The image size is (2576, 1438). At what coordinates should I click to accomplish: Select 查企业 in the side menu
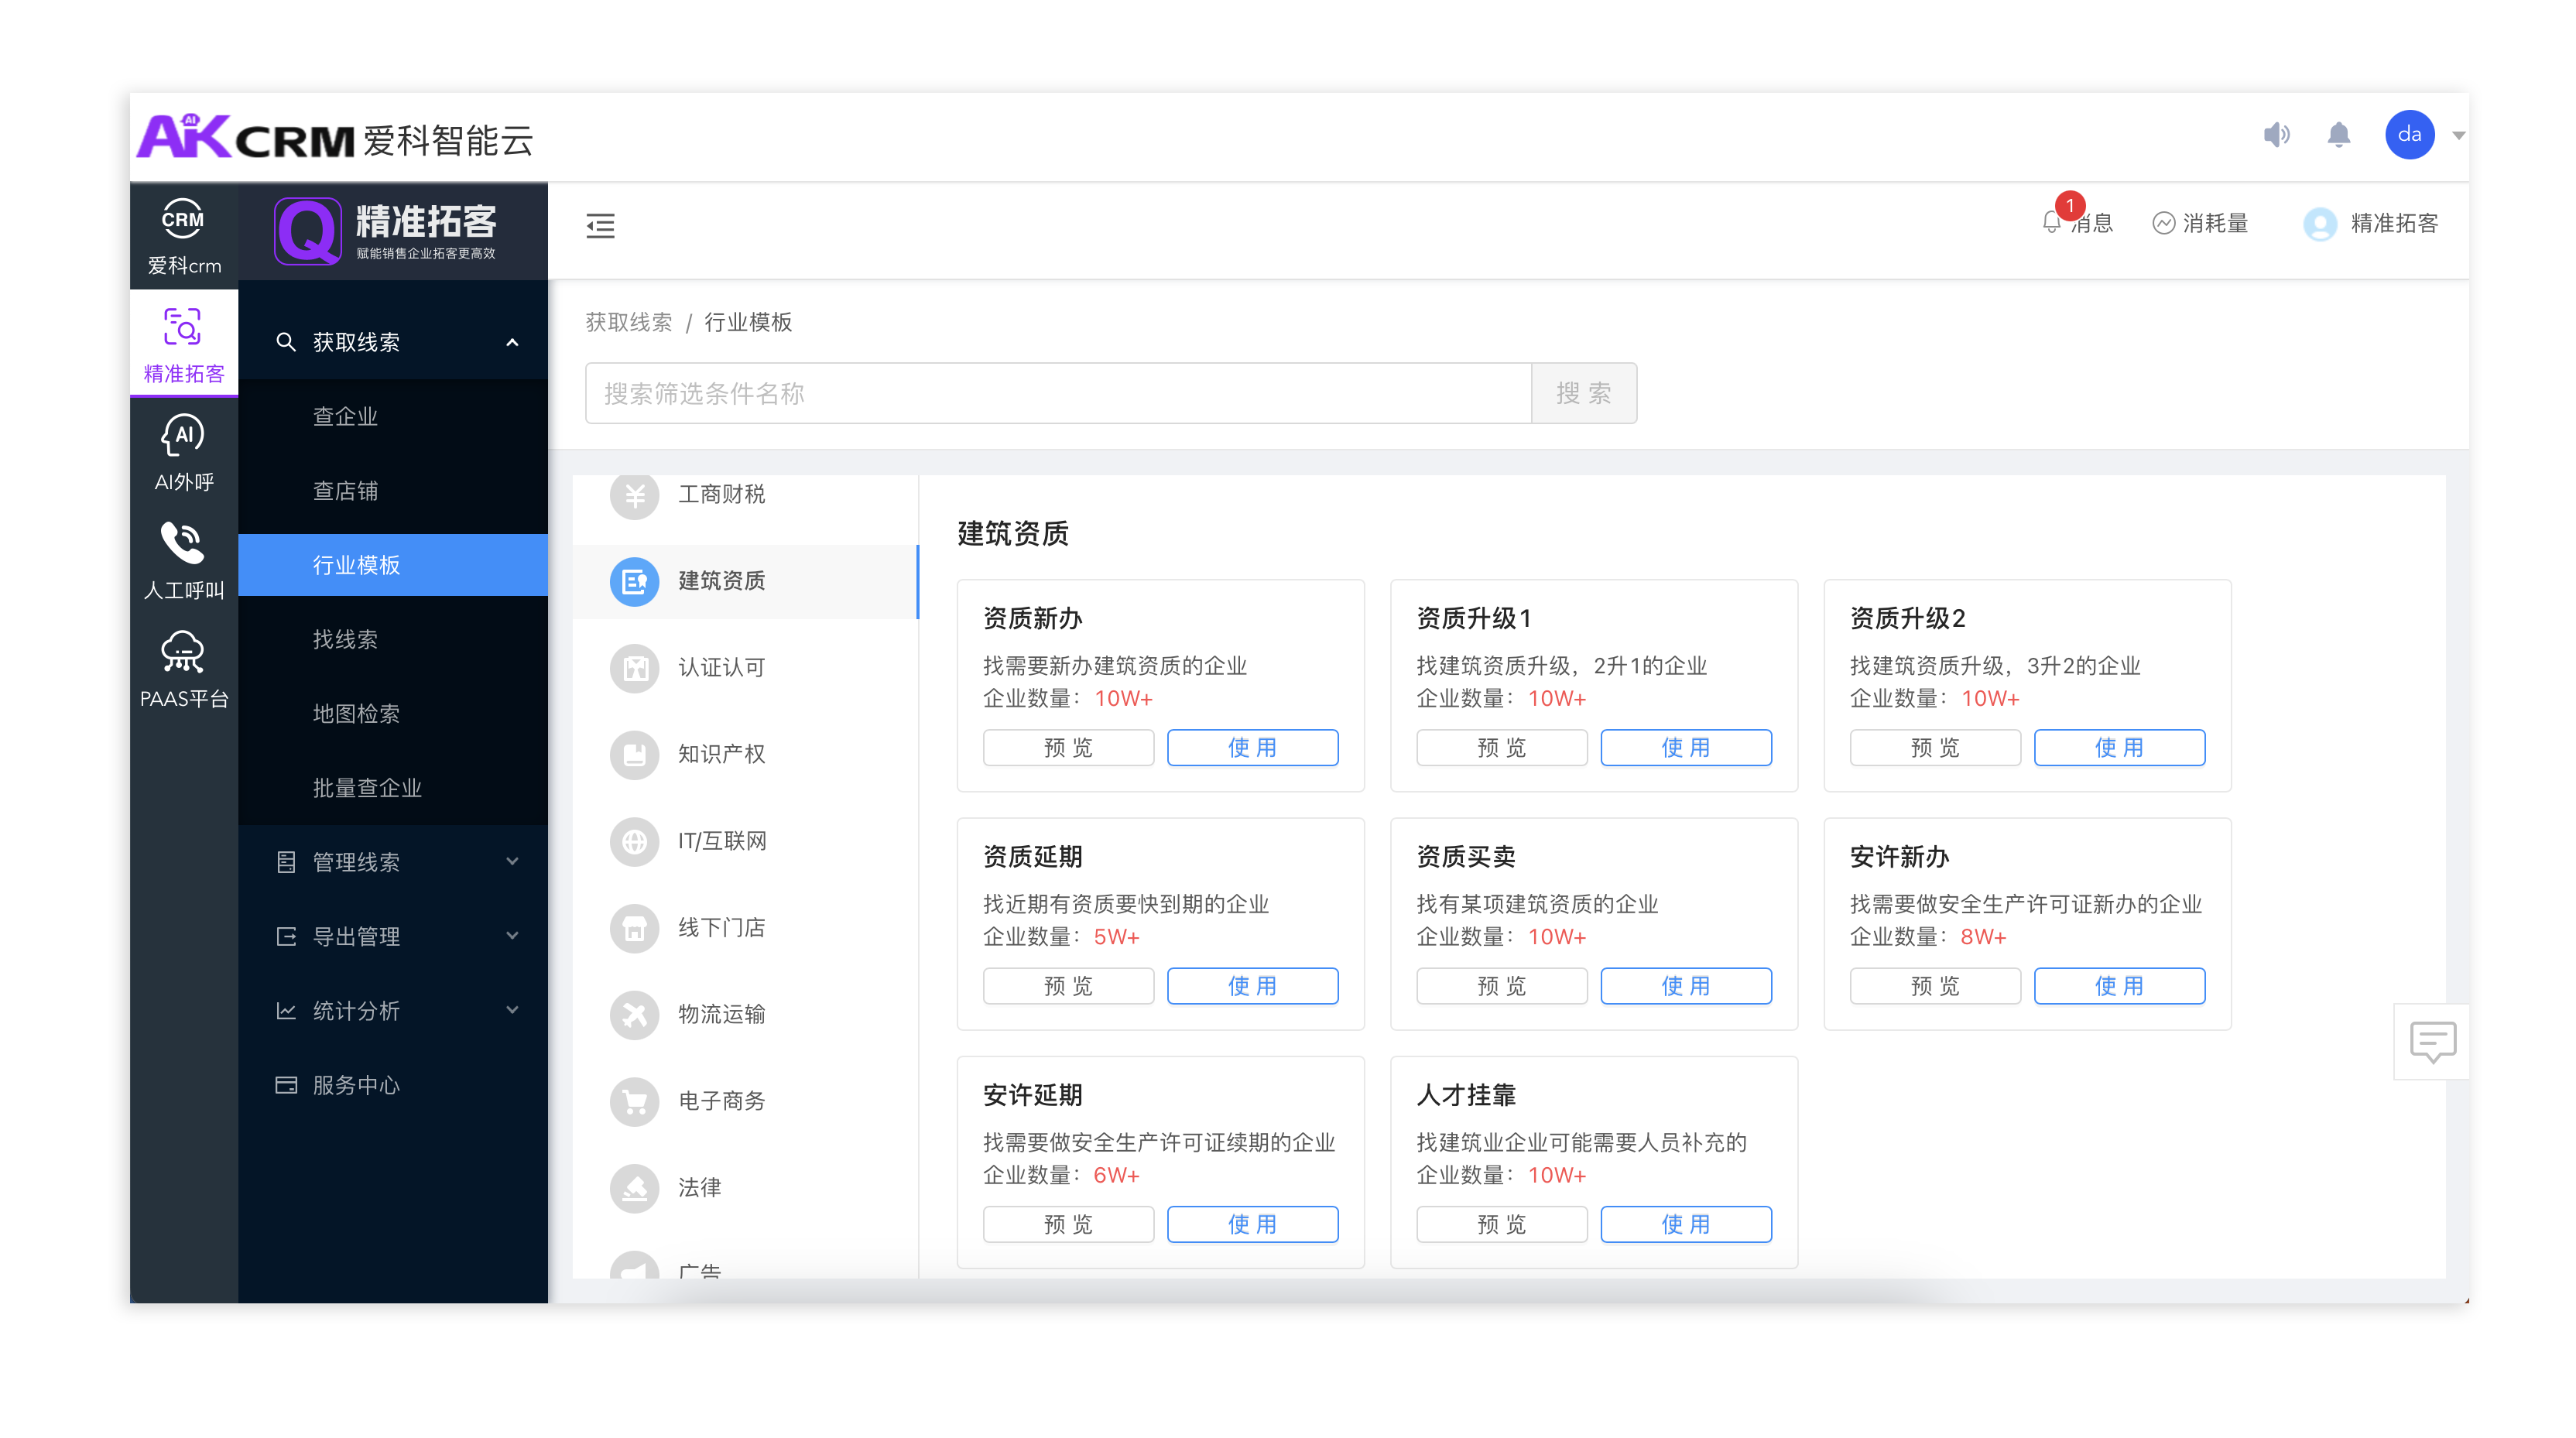[x=345, y=416]
